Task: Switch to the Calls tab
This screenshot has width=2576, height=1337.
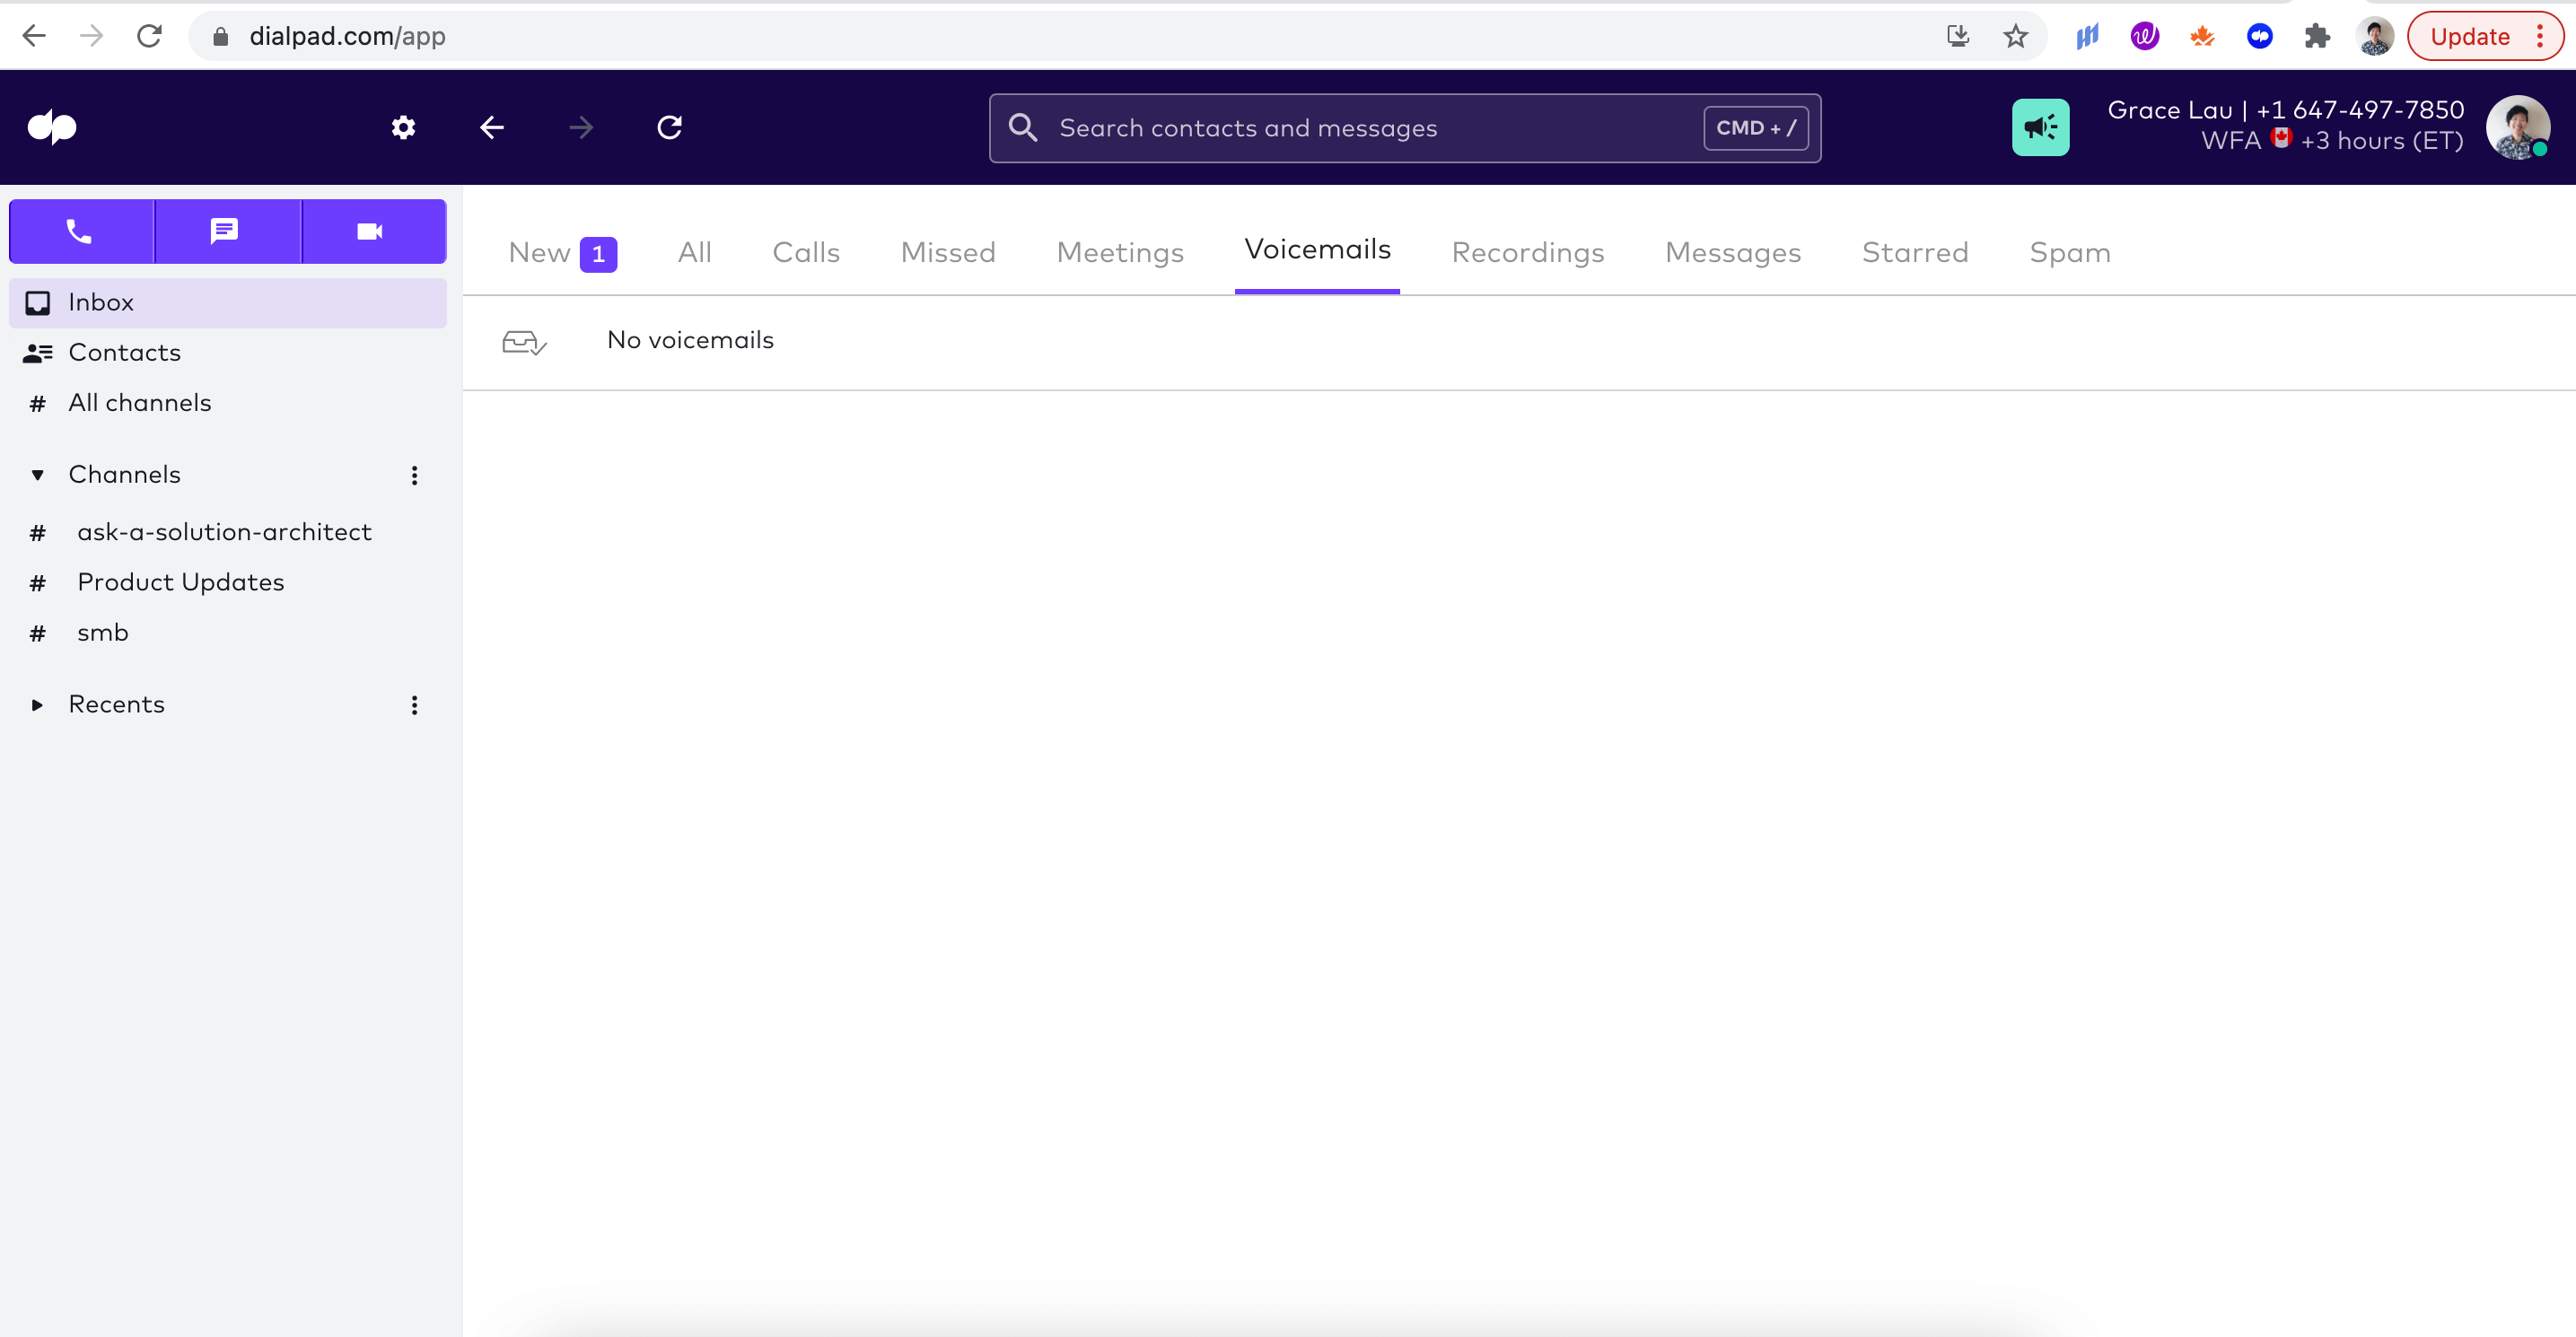Action: click(806, 253)
